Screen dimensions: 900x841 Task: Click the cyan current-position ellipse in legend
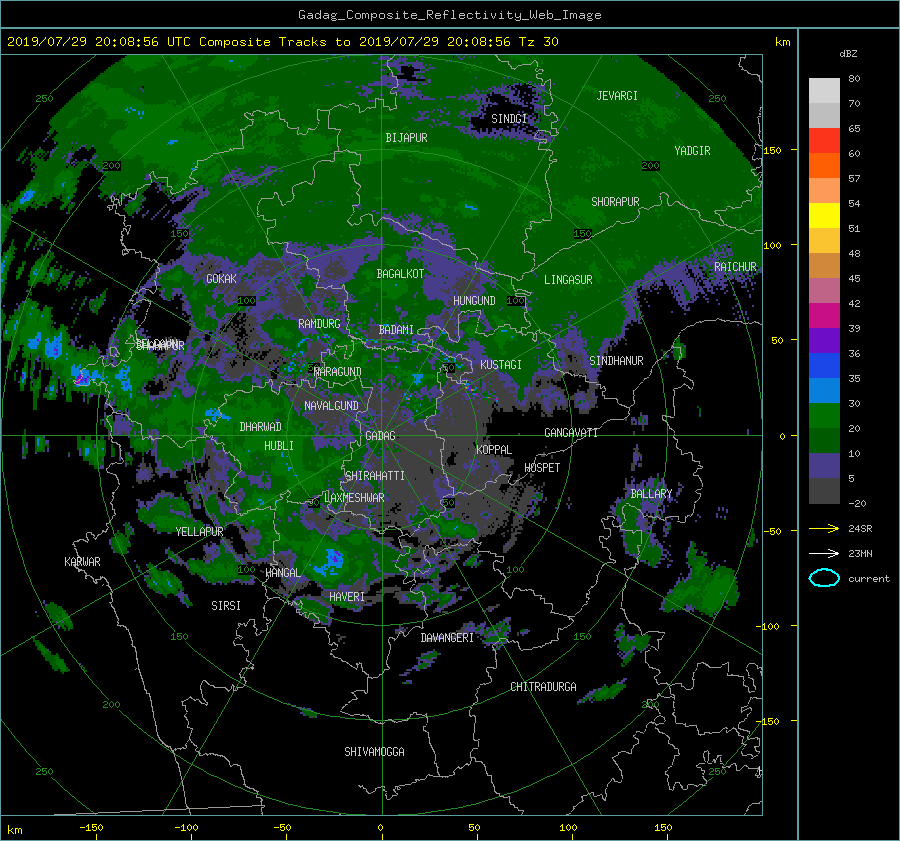click(824, 578)
